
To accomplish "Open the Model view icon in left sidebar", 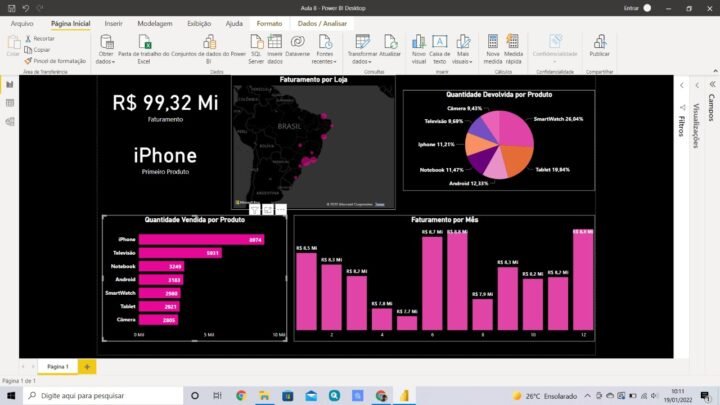I will [x=9, y=121].
